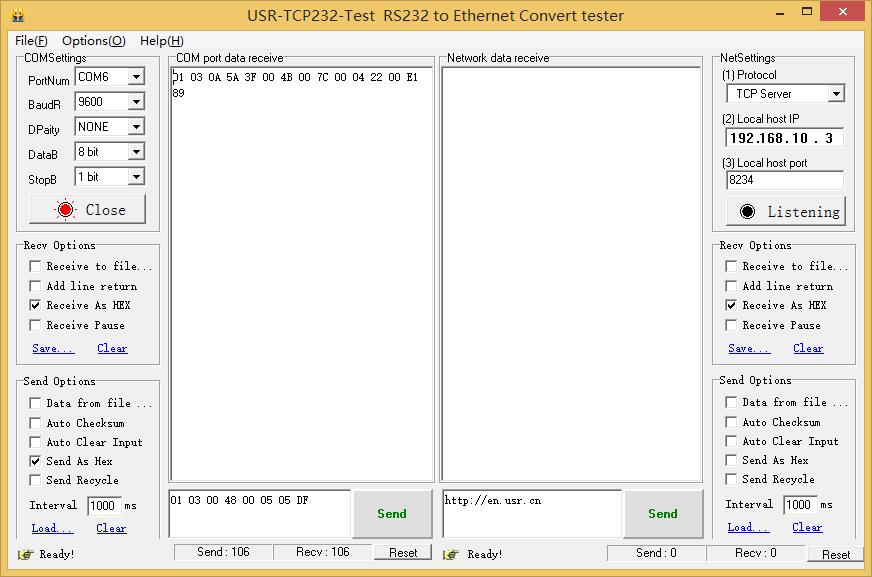Click the network send text input box

click(x=532, y=513)
